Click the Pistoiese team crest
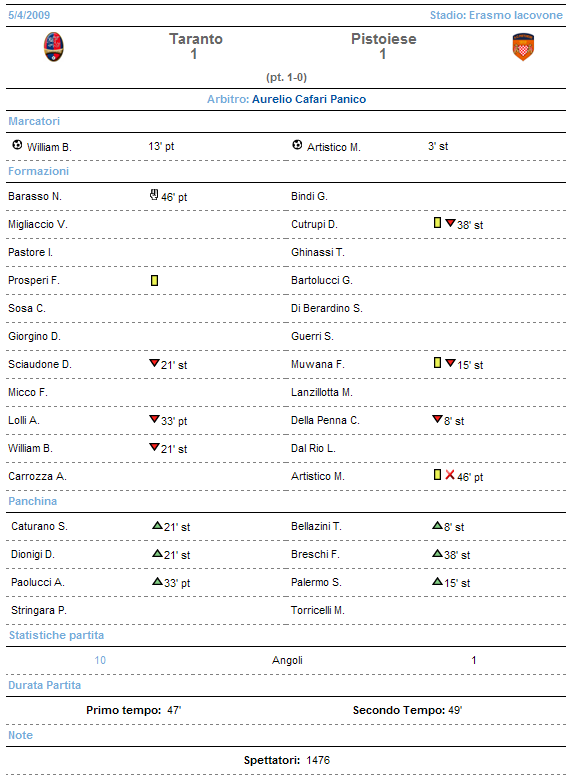 click(x=523, y=47)
